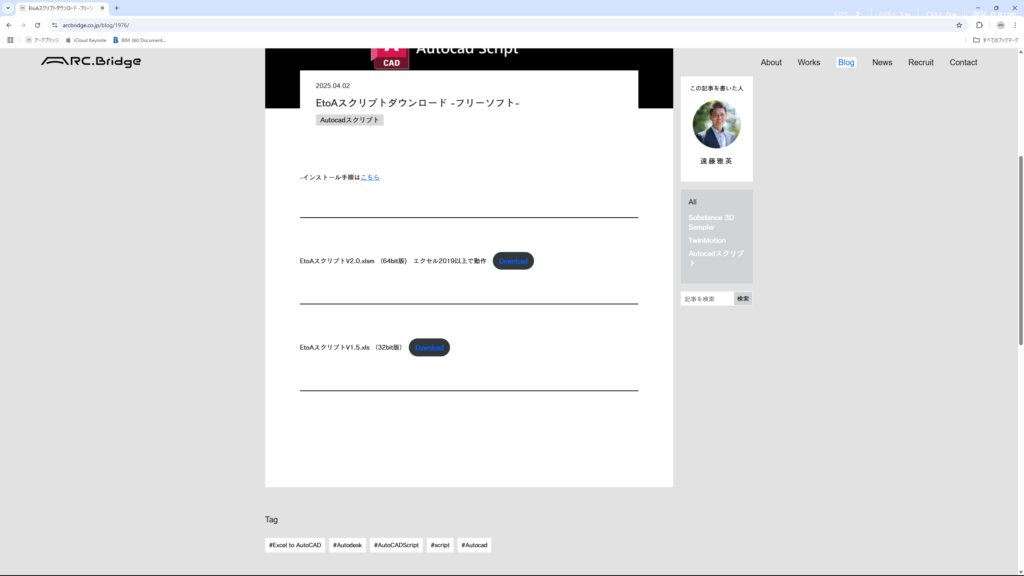This screenshot has height=576, width=1024.
Task: Download EtoAスクリプトV2.0.xlsm 64bit version
Action: click(513, 261)
